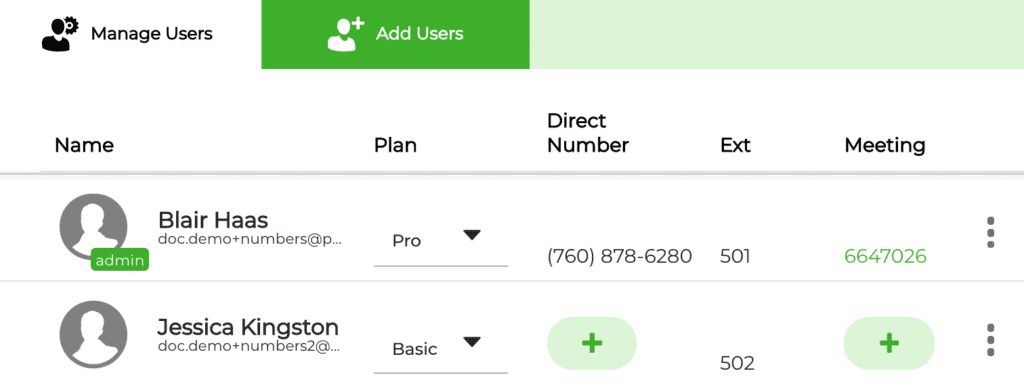Click the Name column header
This screenshot has height=386, width=1024.
[x=84, y=145]
